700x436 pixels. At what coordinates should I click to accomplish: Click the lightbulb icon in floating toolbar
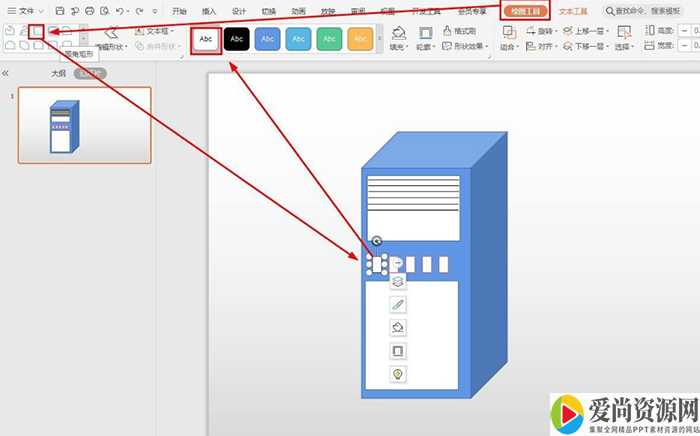[398, 374]
